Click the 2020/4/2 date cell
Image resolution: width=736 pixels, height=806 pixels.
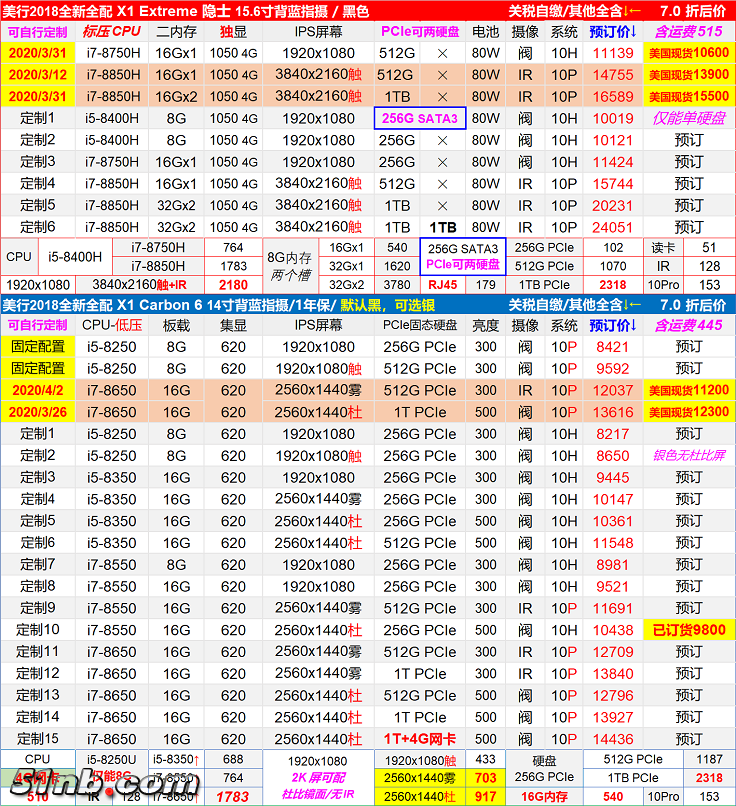[x=37, y=390]
